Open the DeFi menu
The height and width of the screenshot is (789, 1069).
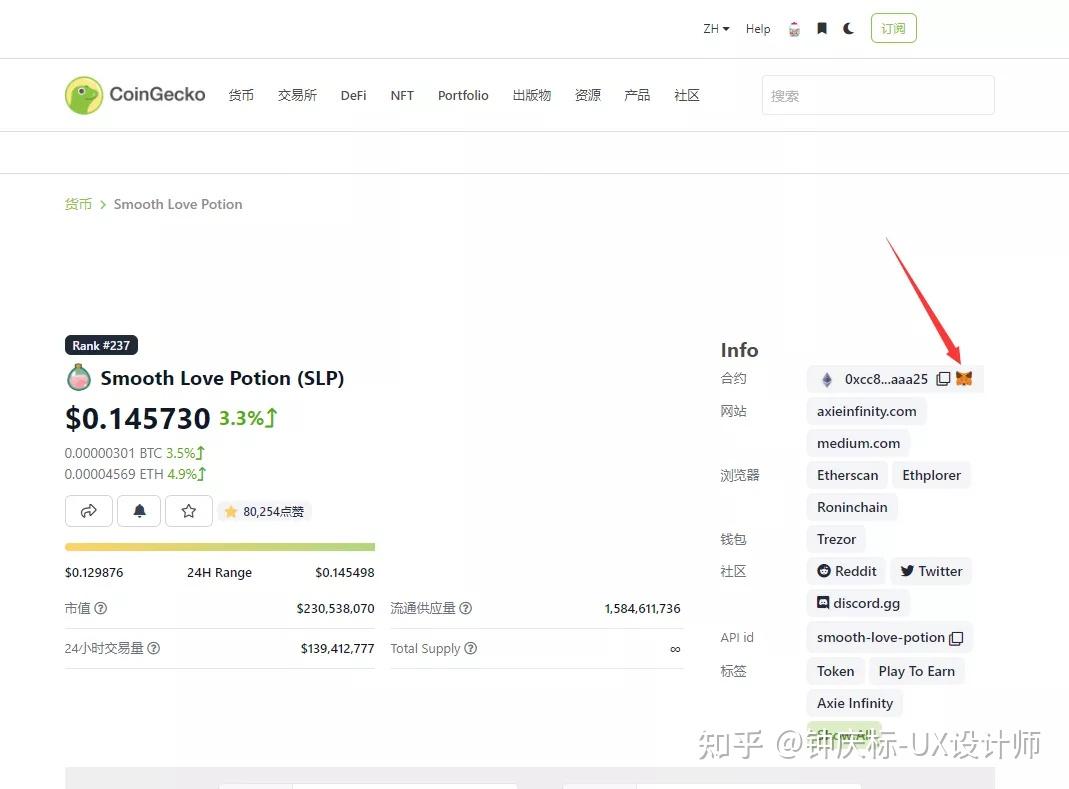[x=353, y=95]
